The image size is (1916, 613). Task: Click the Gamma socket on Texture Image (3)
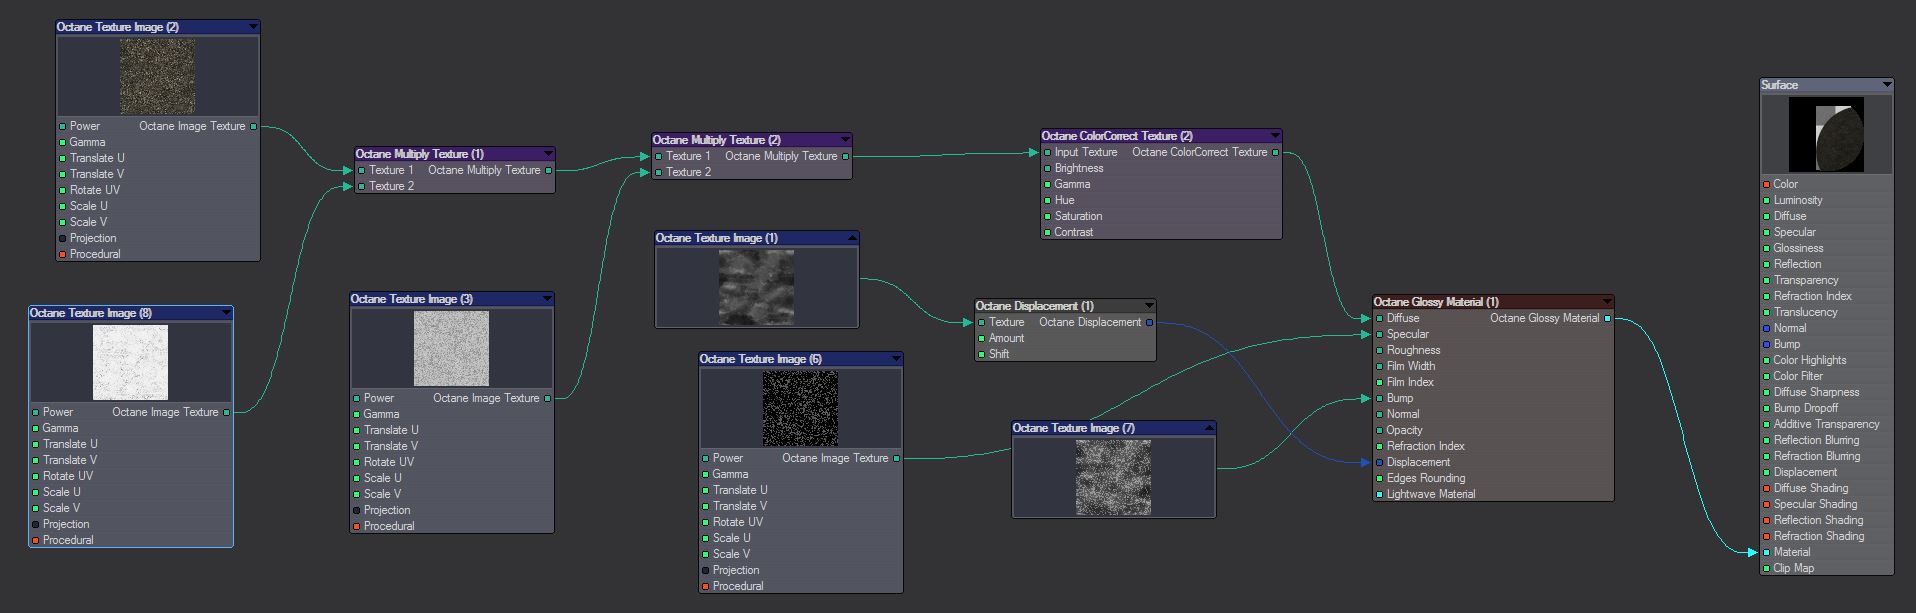click(357, 414)
